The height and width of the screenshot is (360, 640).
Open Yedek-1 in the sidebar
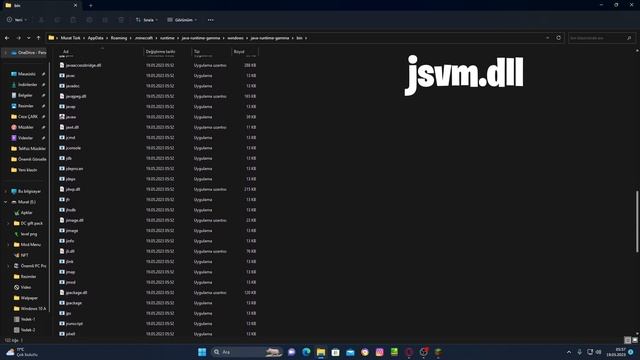pos(28,319)
